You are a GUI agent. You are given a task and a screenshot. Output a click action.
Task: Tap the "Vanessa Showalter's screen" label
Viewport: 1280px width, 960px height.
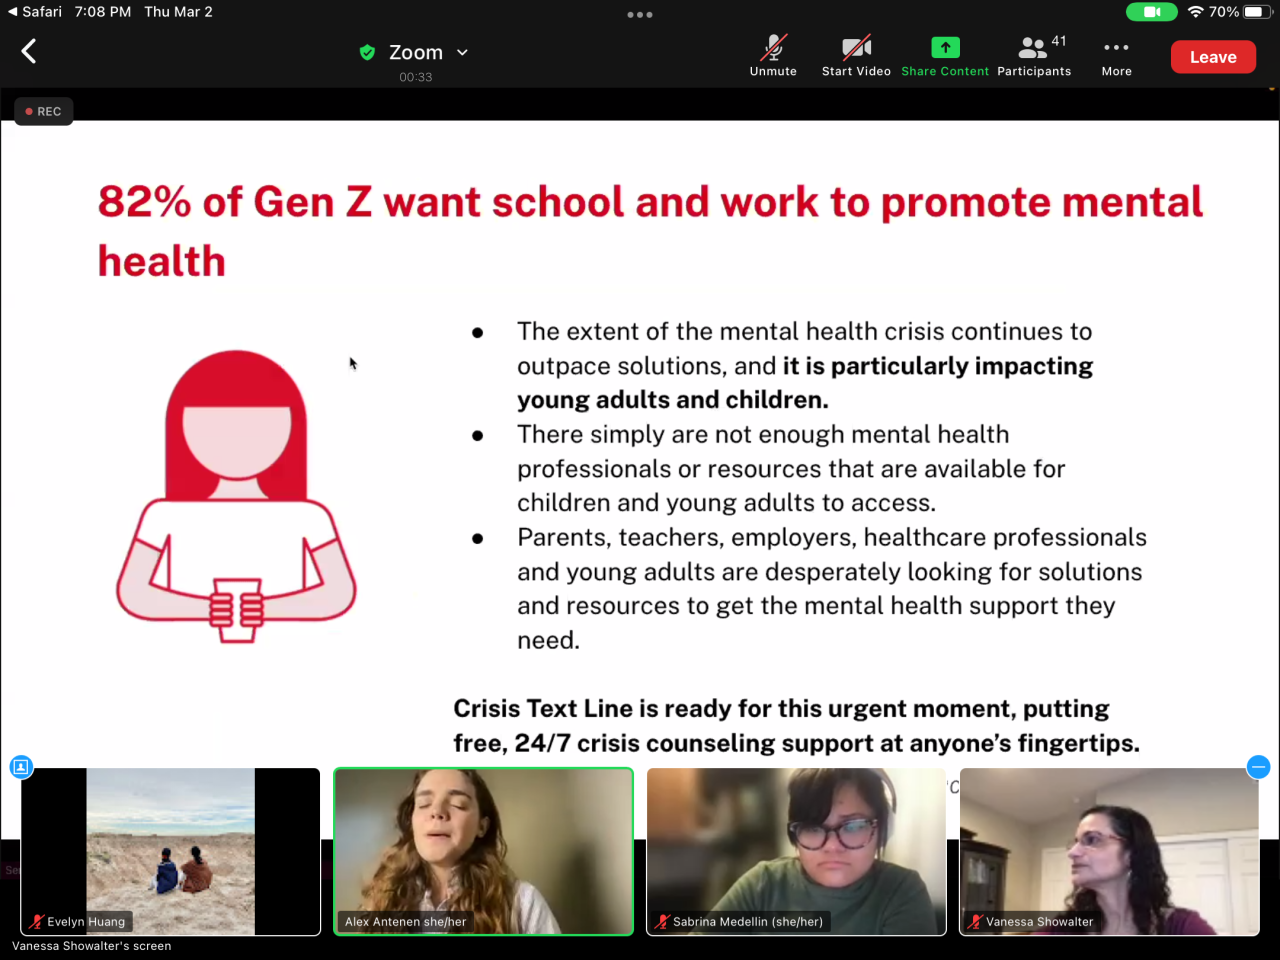(x=92, y=946)
